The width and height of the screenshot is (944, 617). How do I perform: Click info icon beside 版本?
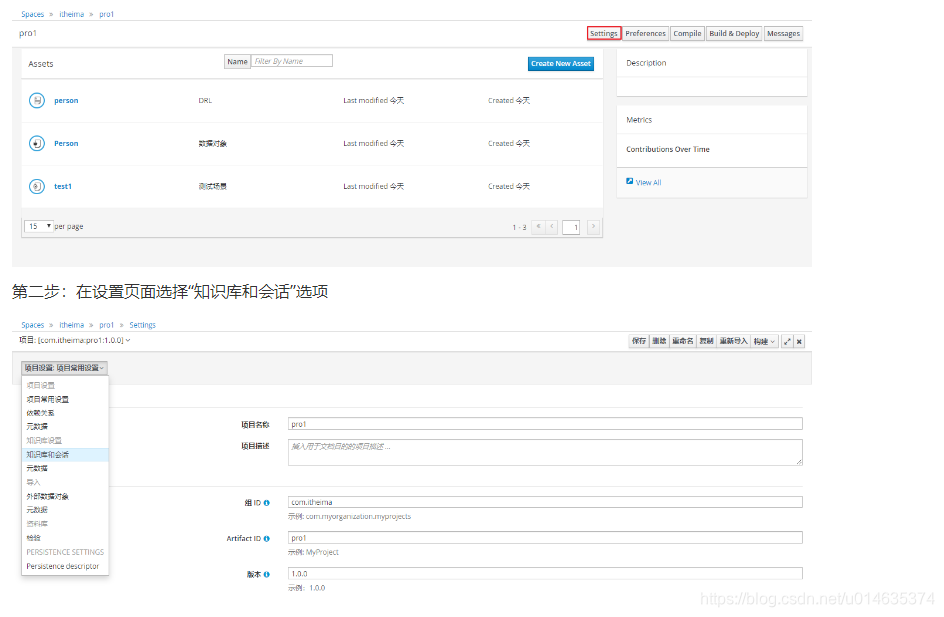267,574
